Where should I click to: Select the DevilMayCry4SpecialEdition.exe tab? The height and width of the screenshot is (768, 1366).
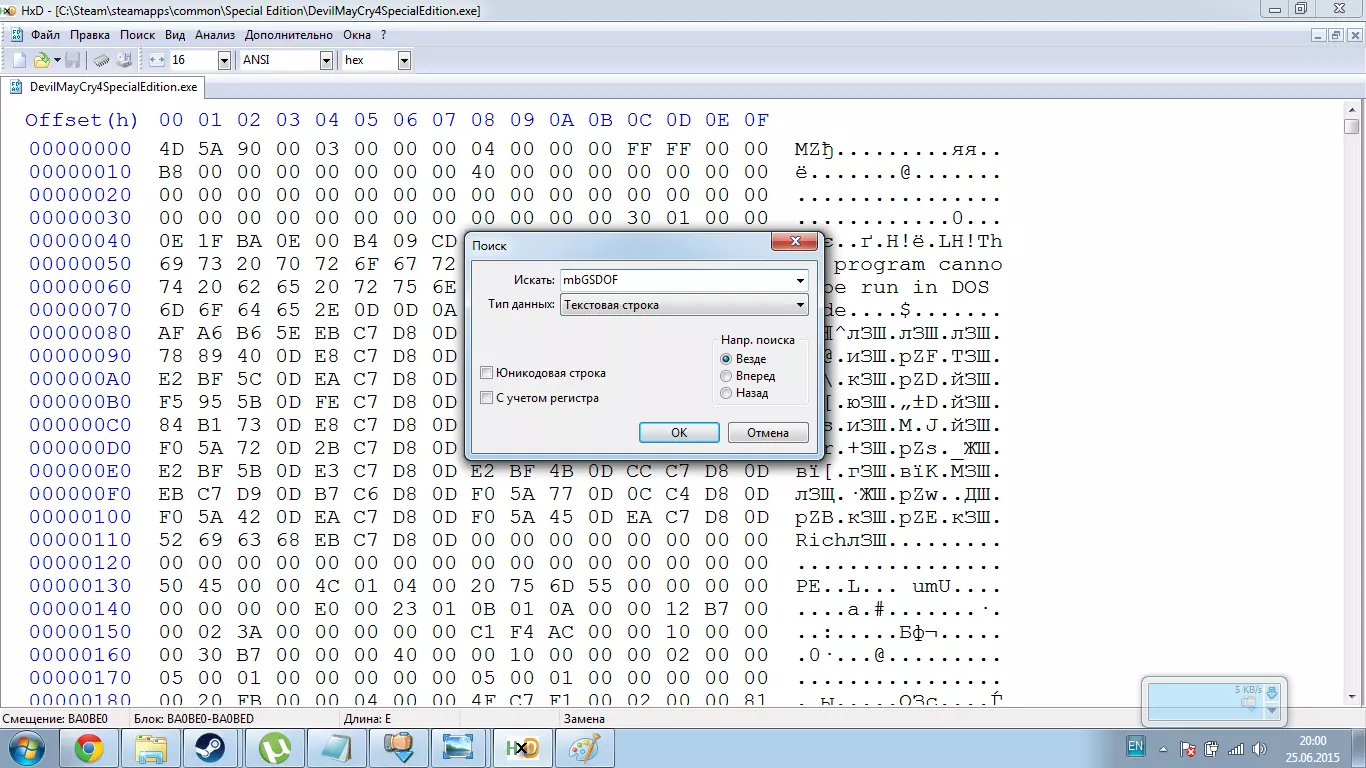tap(103, 87)
